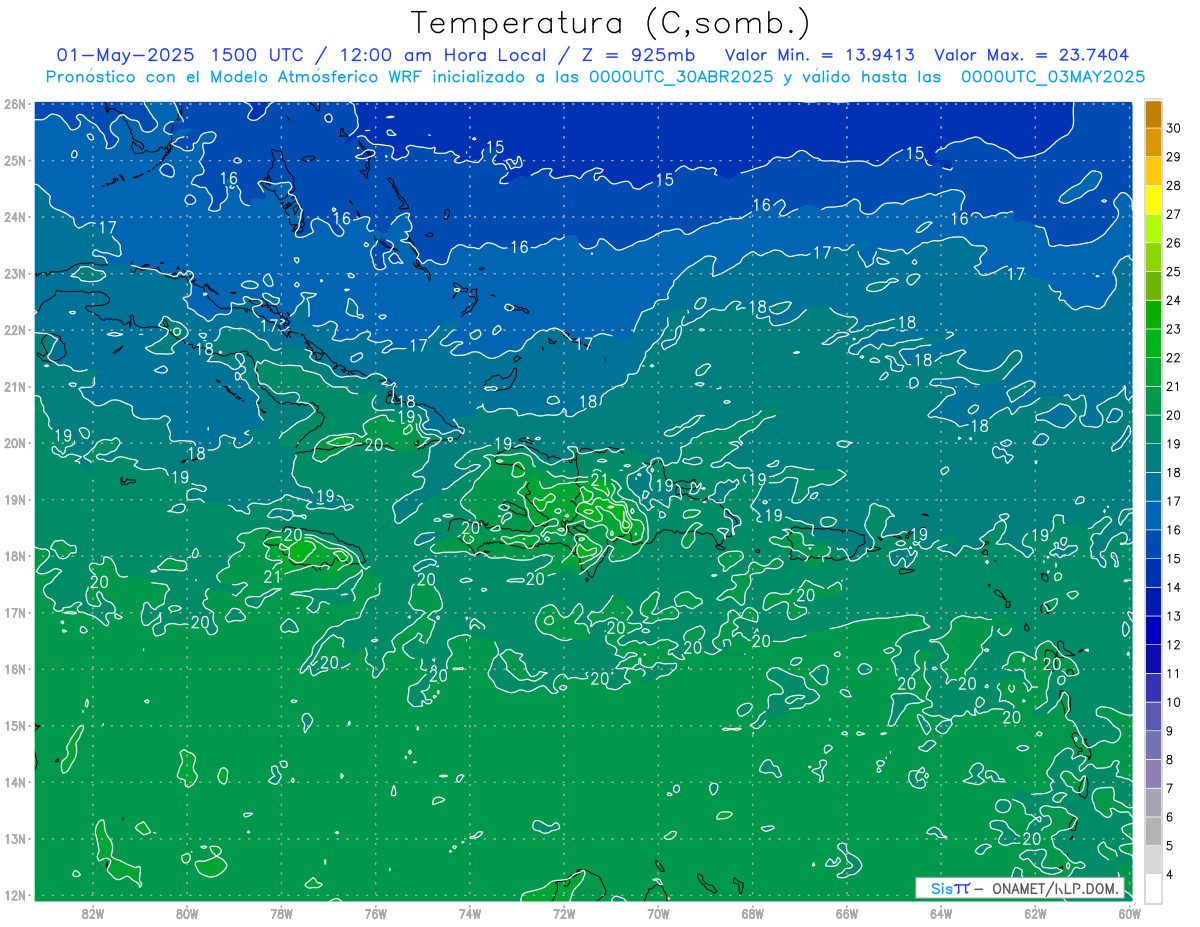Click the 78W longitude label
Screen dimensions: 1200x927
point(281,913)
